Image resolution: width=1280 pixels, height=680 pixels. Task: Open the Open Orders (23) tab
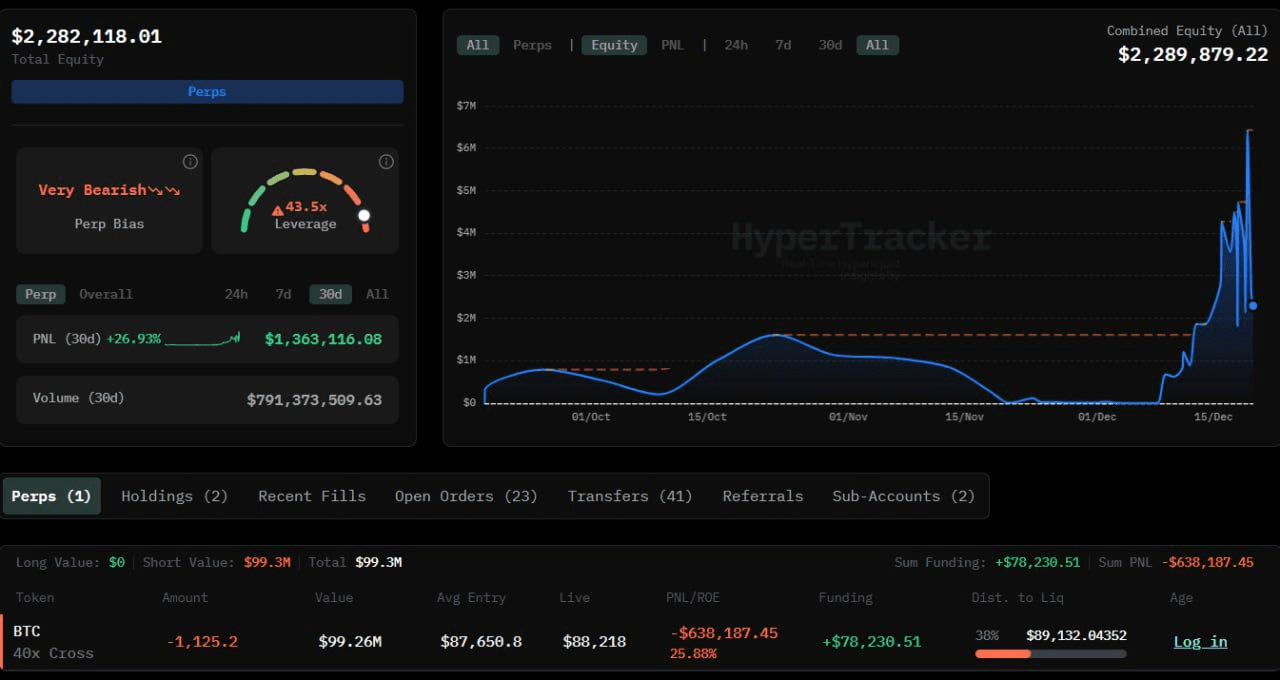pyautogui.click(x=466, y=496)
